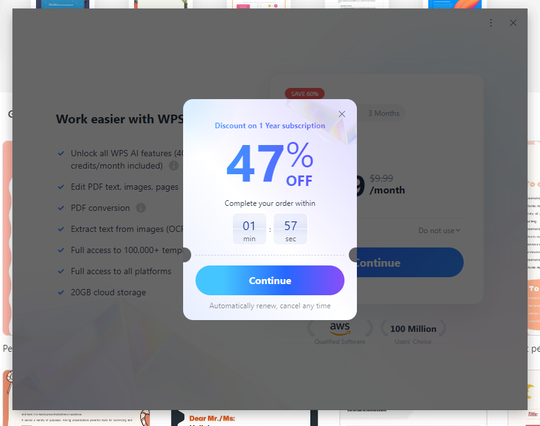Close the WPS premium upgrade dialog

coord(513,23)
